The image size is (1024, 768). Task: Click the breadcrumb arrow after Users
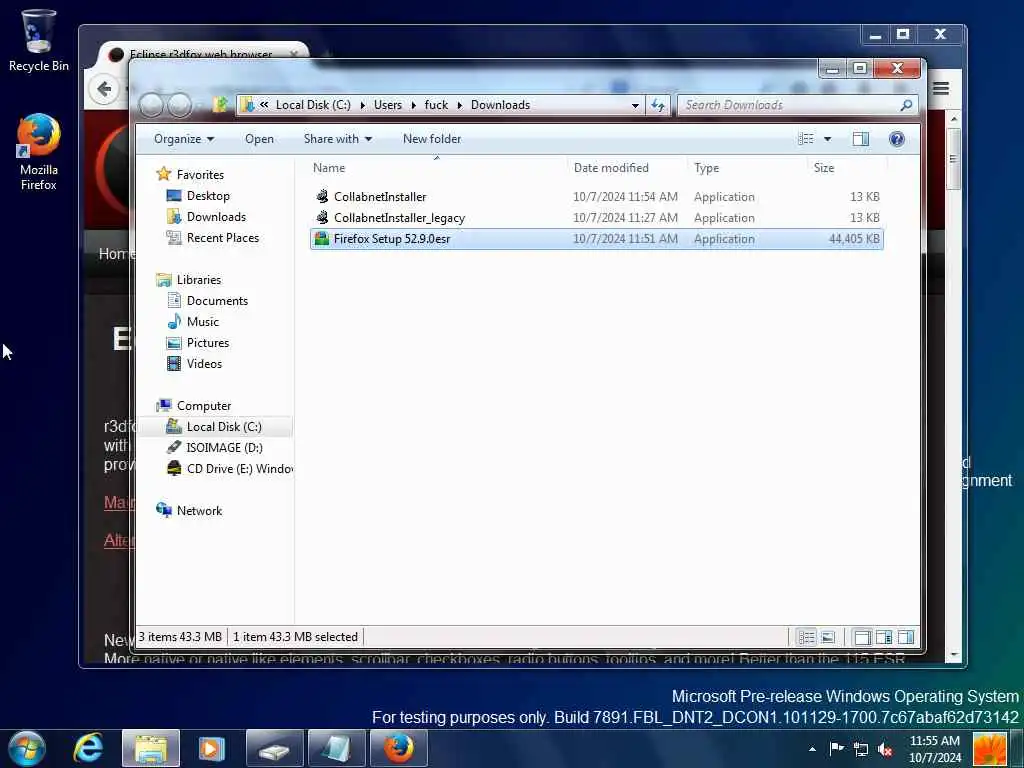pyautogui.click(x=413, y=105)
